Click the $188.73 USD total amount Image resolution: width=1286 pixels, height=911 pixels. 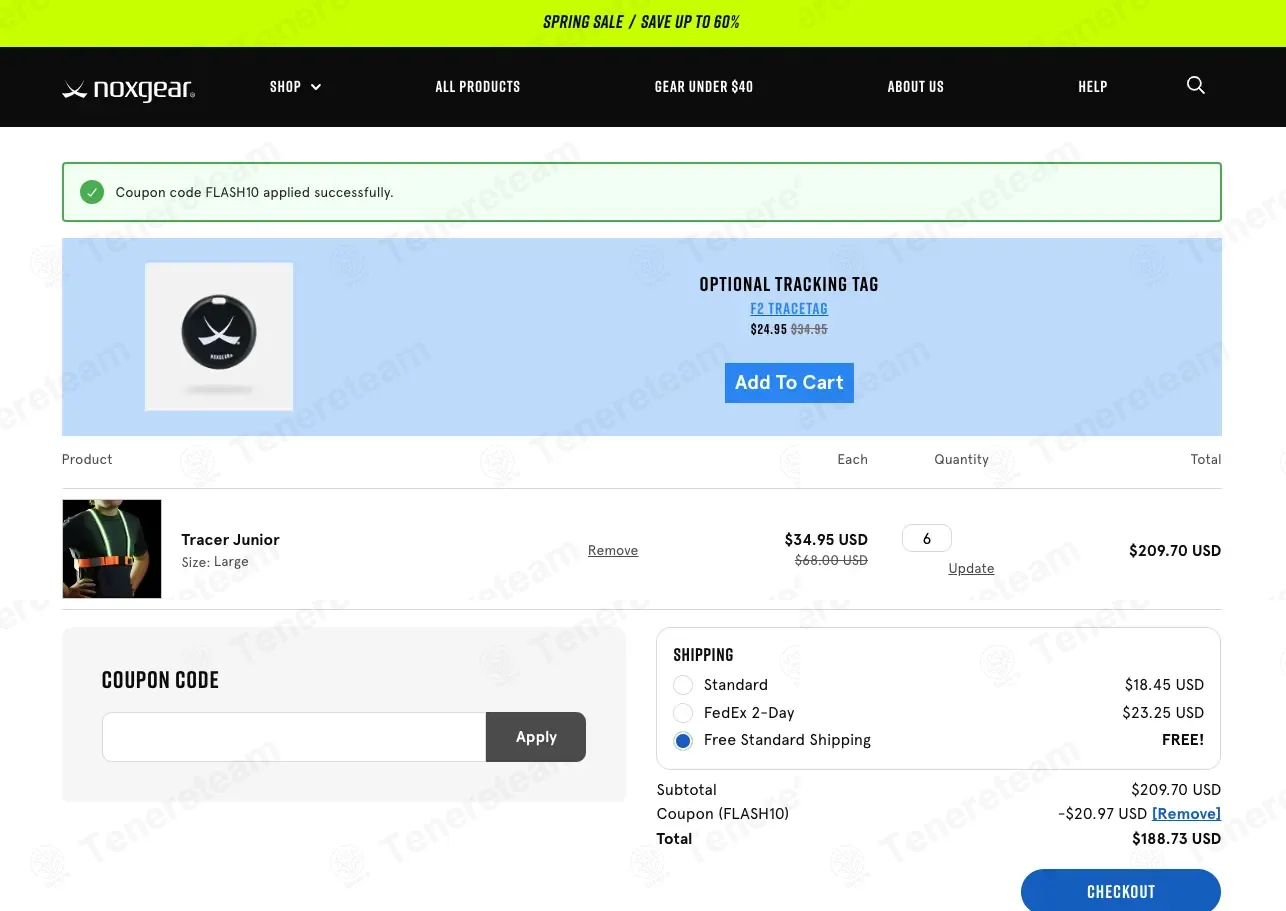(1176, 839)
